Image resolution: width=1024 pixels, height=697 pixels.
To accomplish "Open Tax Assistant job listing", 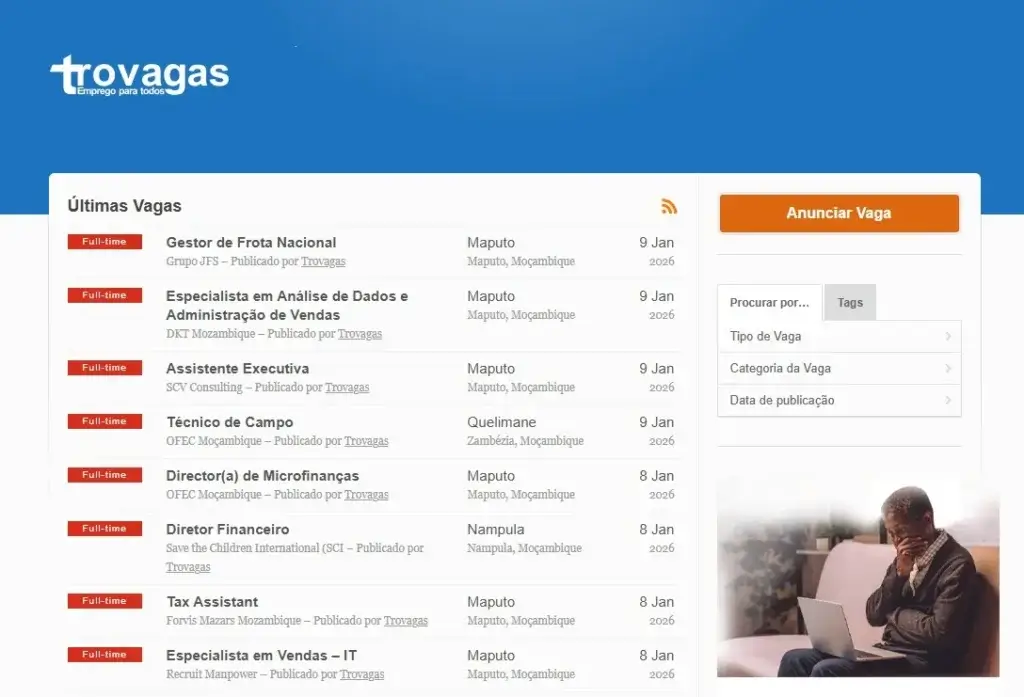I will 212,602.
